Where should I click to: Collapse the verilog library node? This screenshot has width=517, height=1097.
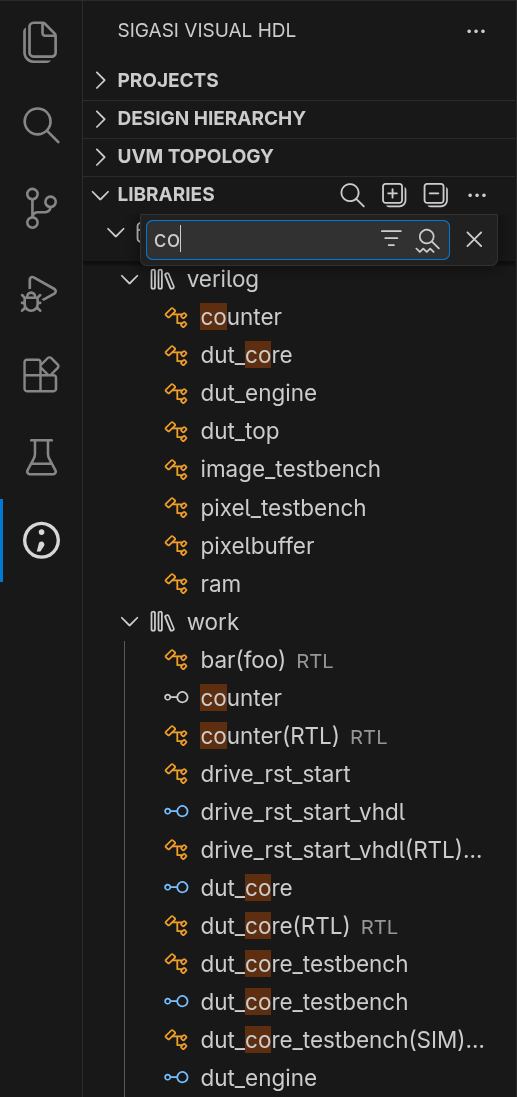[129, 280]
